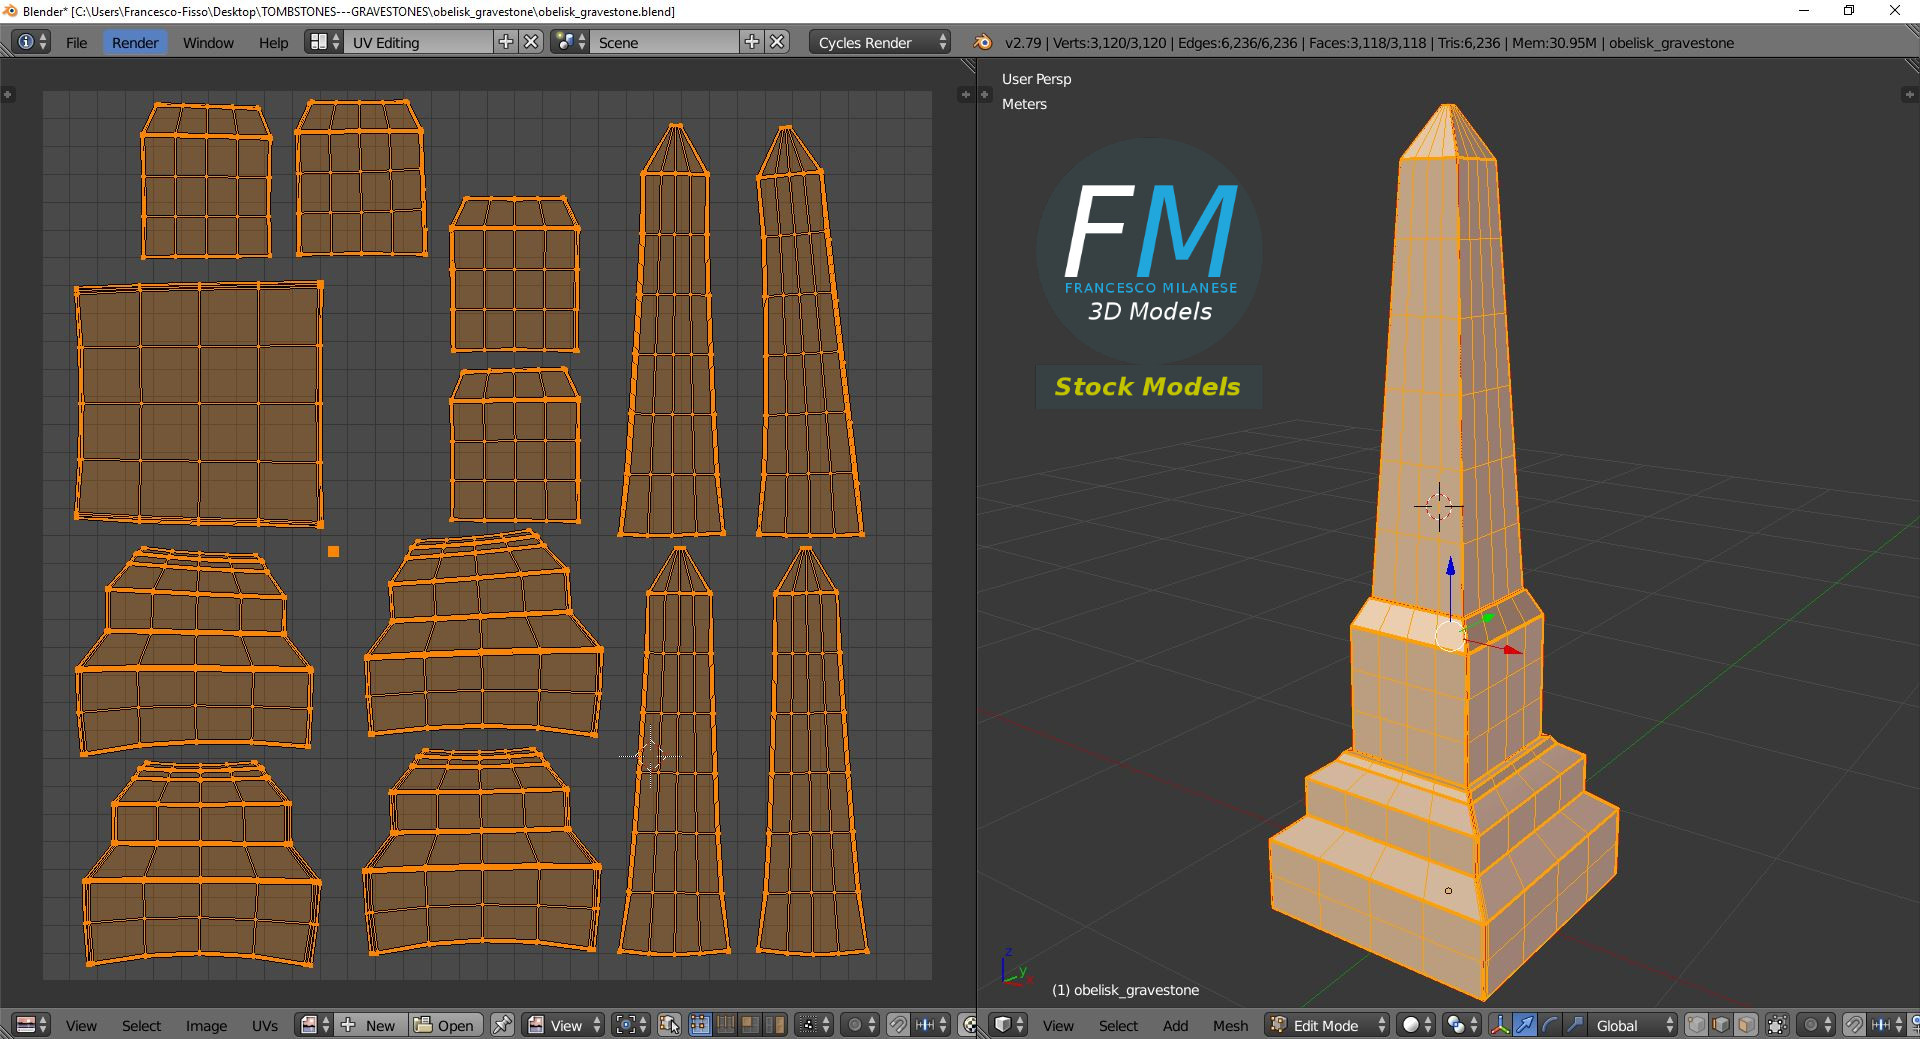Browse images to link
The width and height of the screenshot is (1920, 1039).
coord(314,1025)
